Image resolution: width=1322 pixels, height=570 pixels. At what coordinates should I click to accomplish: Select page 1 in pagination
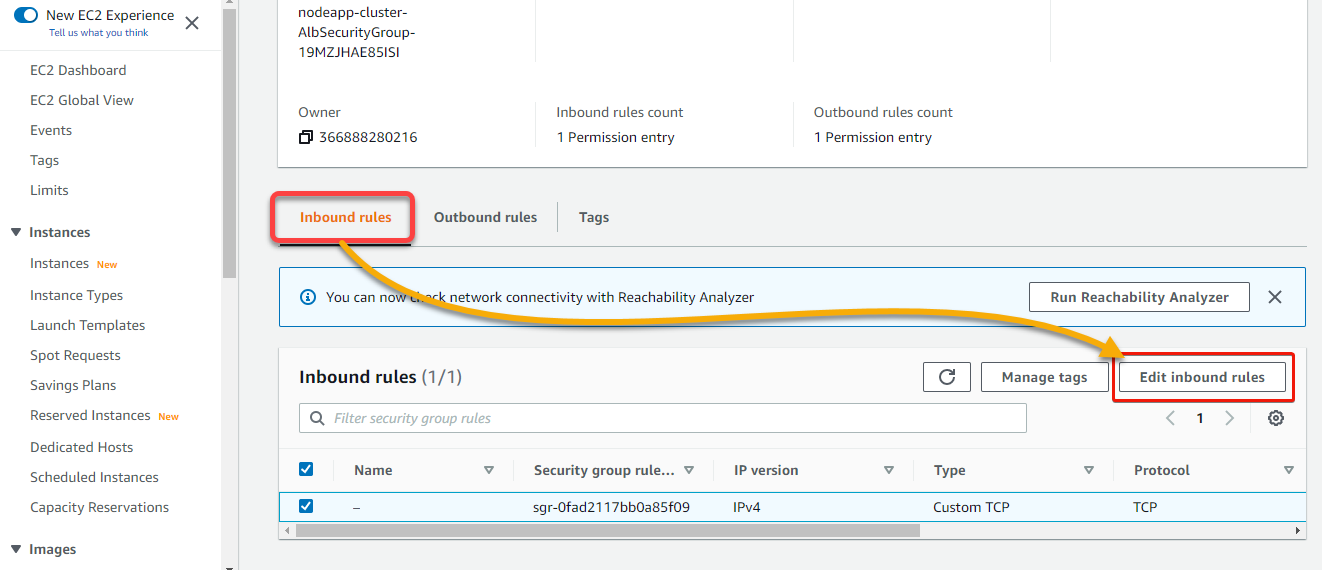1200,419
